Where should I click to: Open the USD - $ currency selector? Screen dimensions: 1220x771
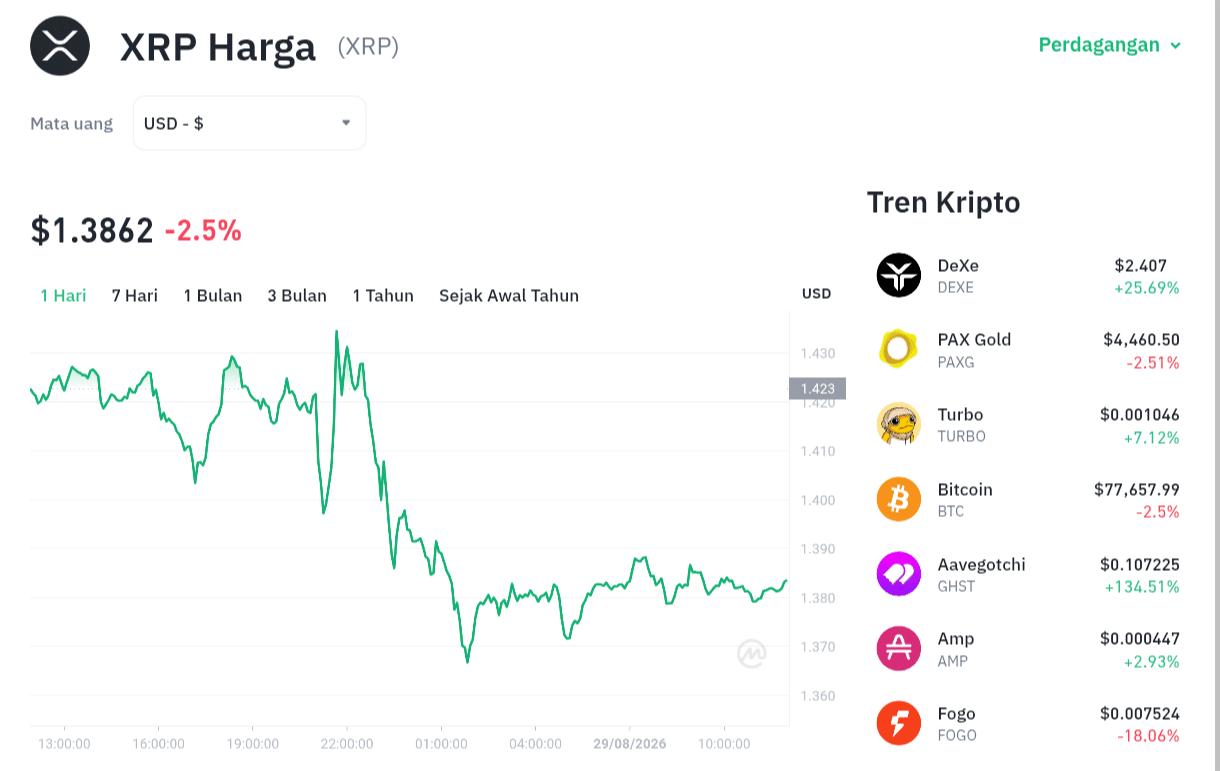tap(250, 123)
